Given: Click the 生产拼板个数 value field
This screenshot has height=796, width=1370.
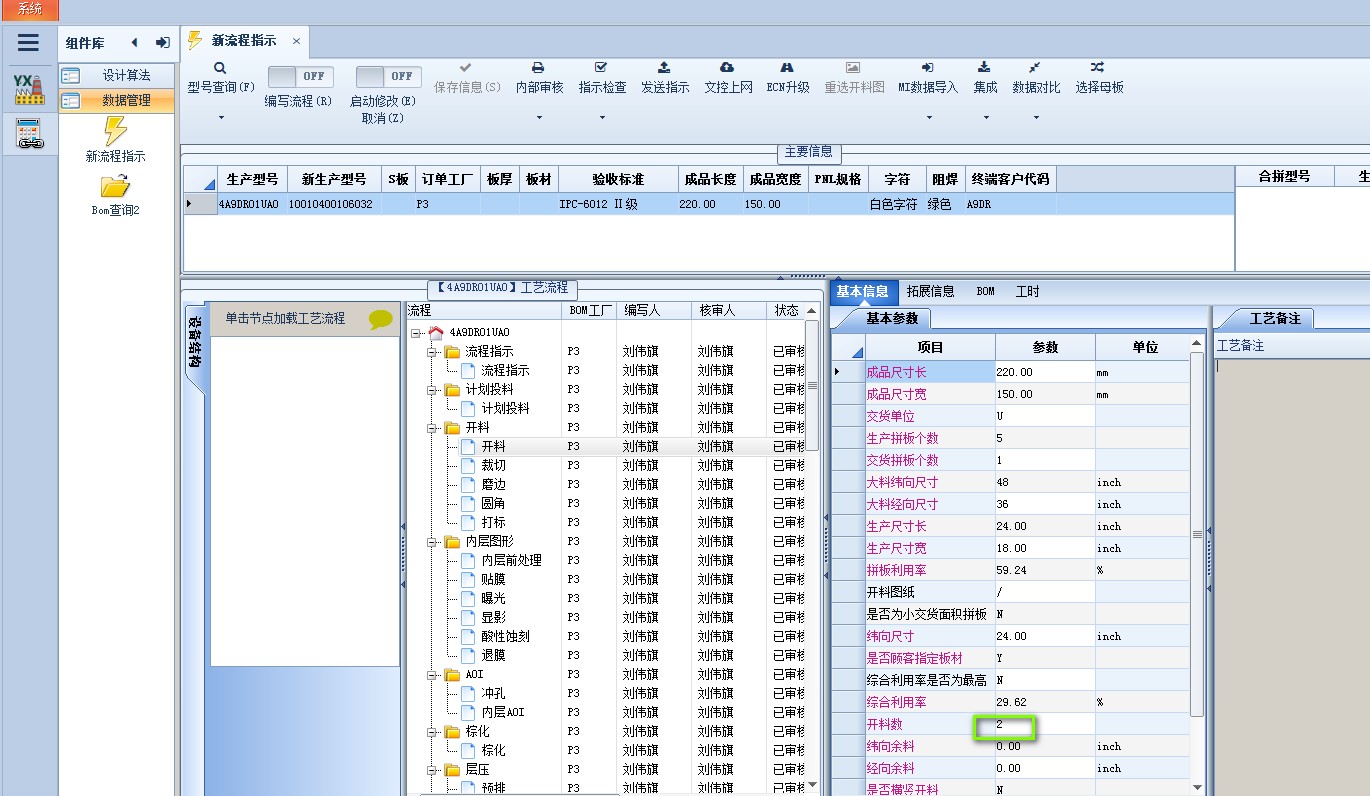Looking at the screenshot, I should [1045, 437].
